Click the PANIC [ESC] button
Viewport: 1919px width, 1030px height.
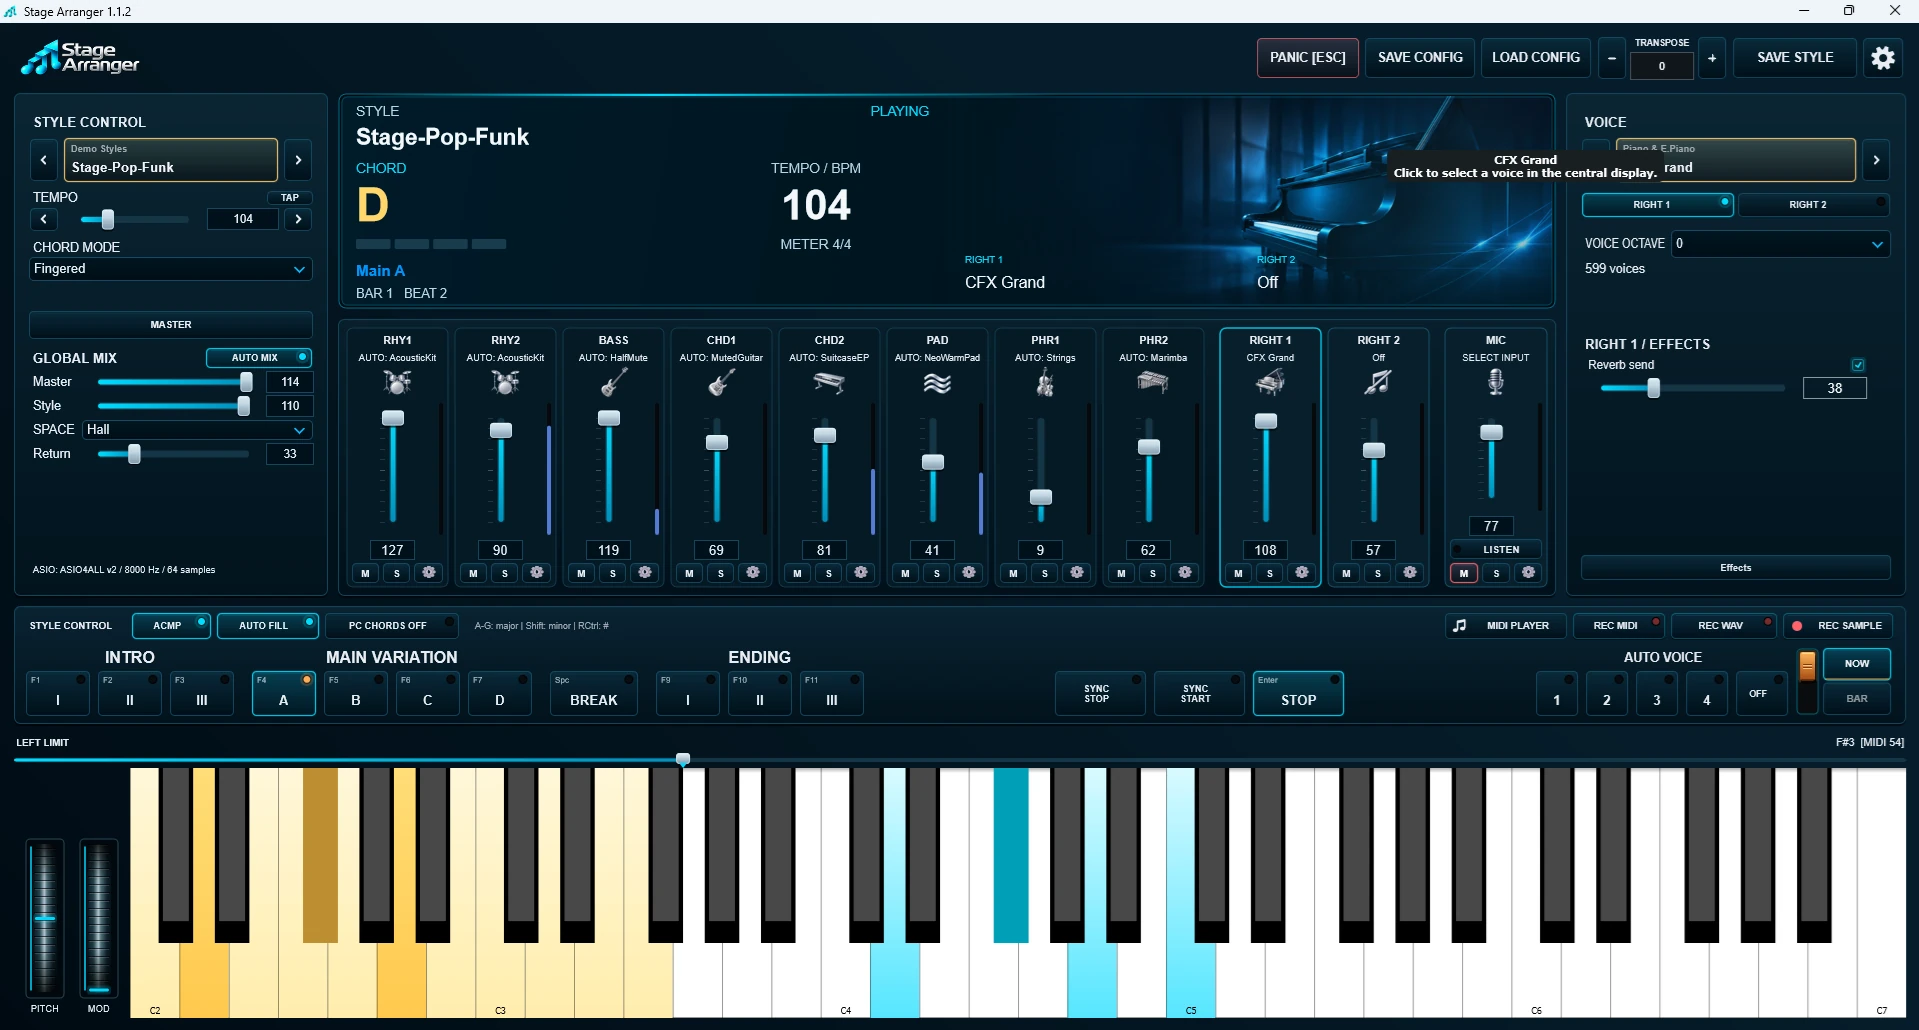click(1307, 58)
